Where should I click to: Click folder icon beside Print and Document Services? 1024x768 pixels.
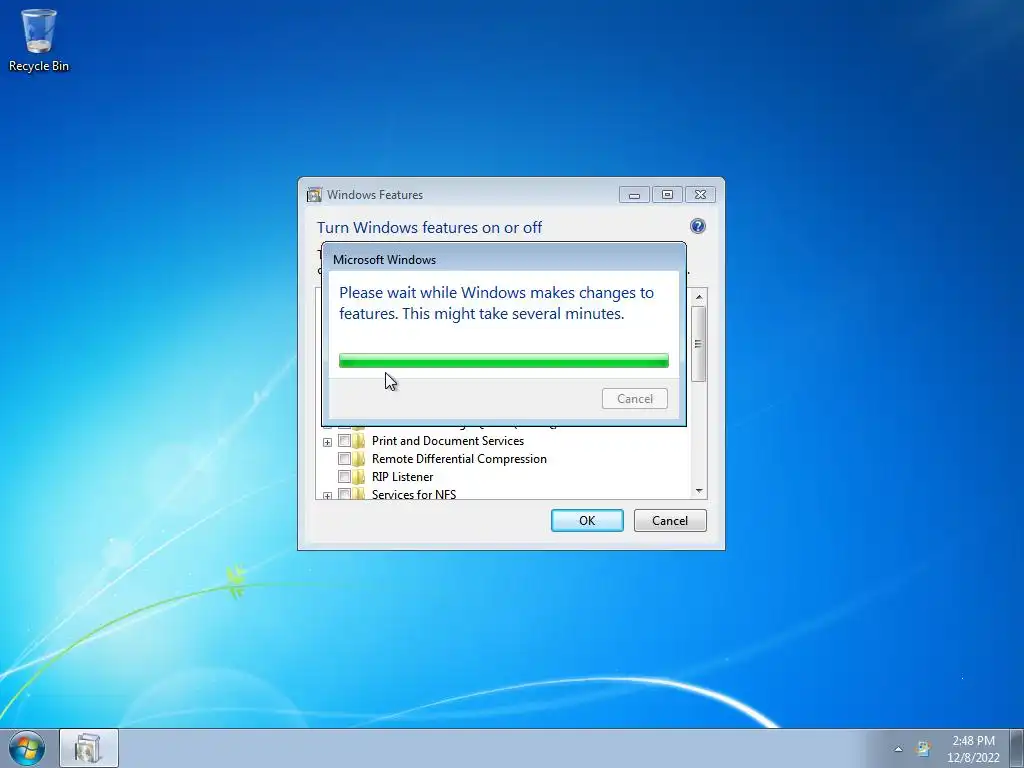[x=359, y=441]
